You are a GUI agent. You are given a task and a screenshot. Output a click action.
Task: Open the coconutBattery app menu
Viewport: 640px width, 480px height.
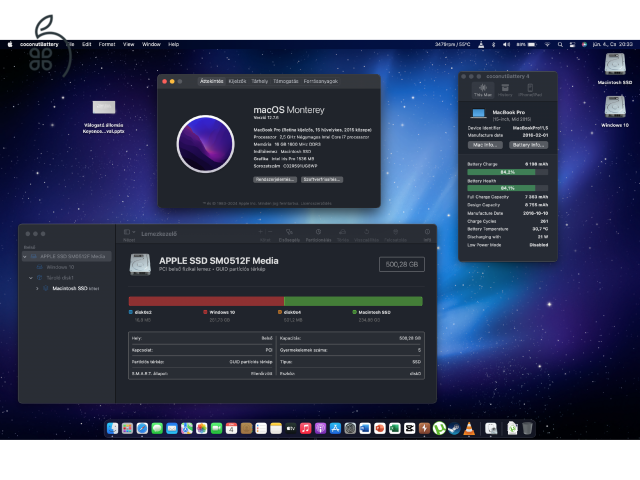click(39, 44)
